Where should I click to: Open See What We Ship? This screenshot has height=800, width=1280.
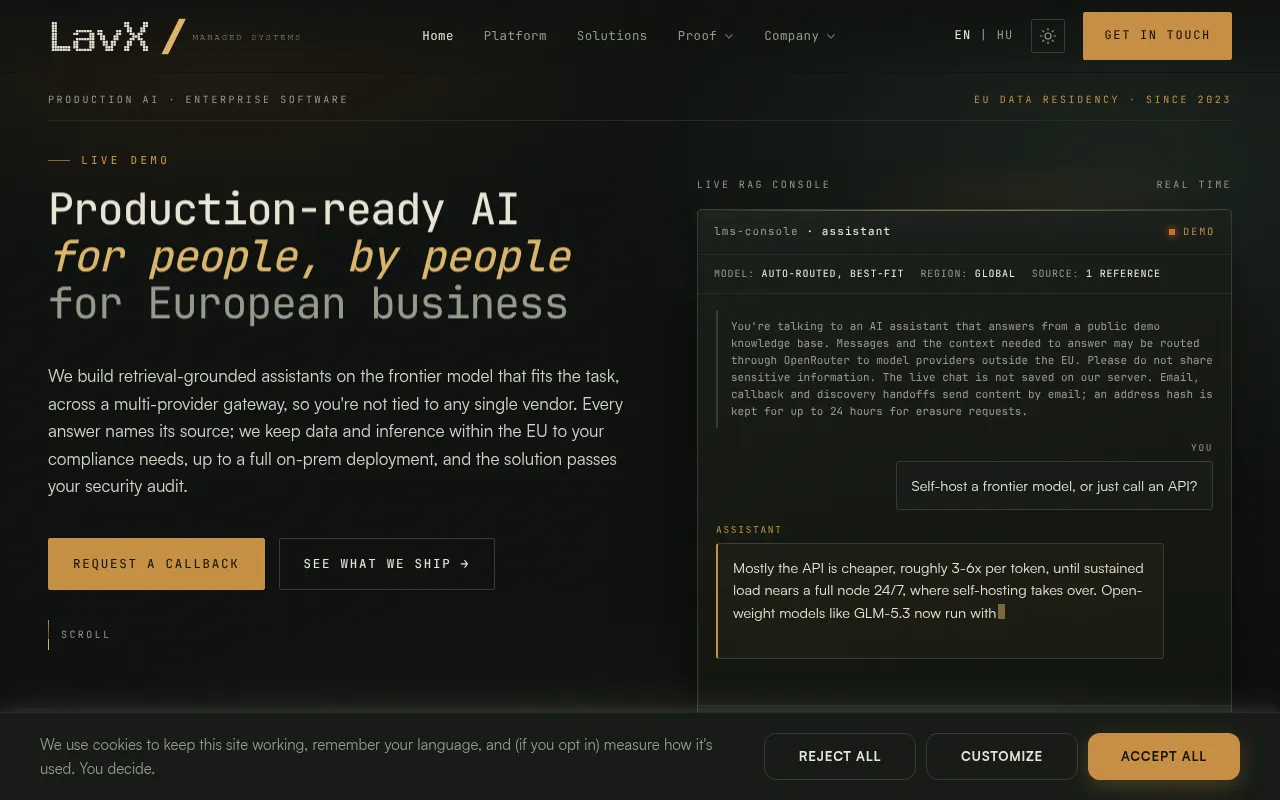[387, 564]
